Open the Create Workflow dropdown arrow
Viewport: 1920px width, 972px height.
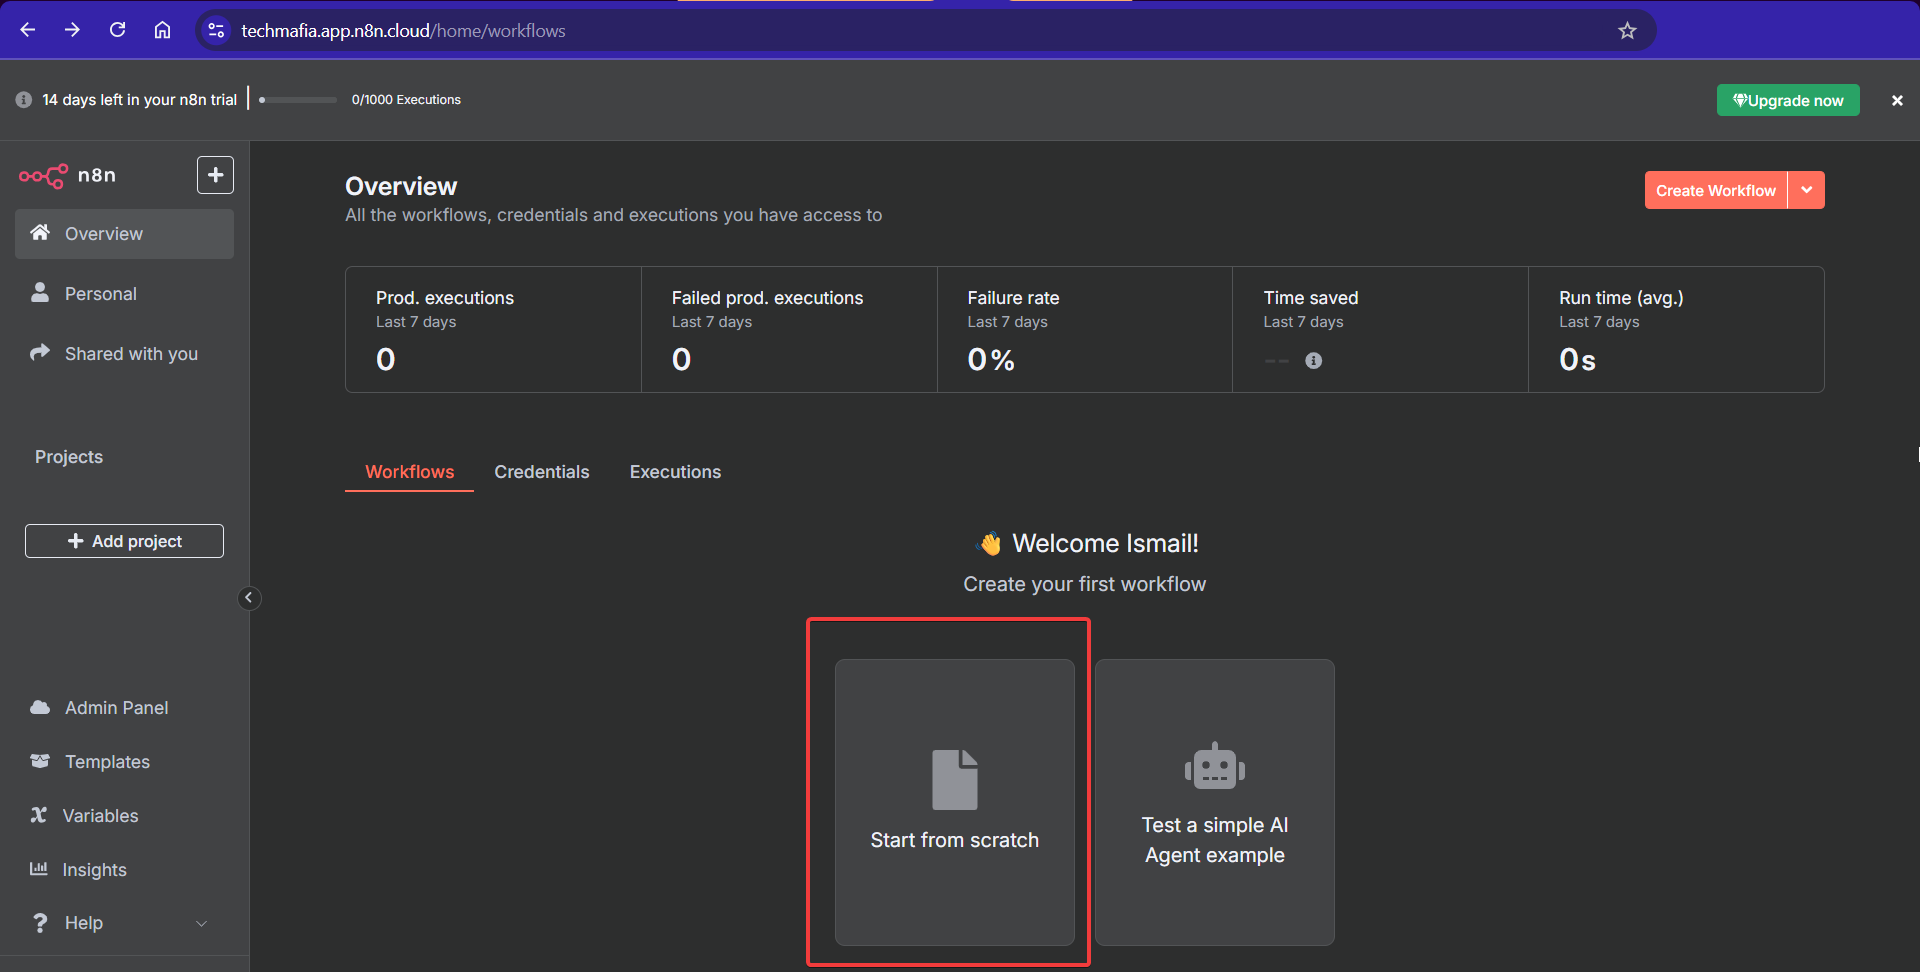(1806, 190)
